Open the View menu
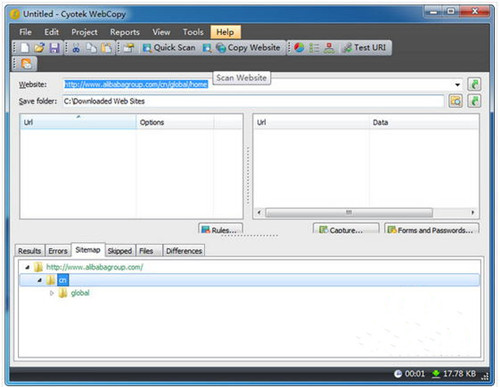Image resolution: width=500 pixels, height=387 pixels. 161,32
